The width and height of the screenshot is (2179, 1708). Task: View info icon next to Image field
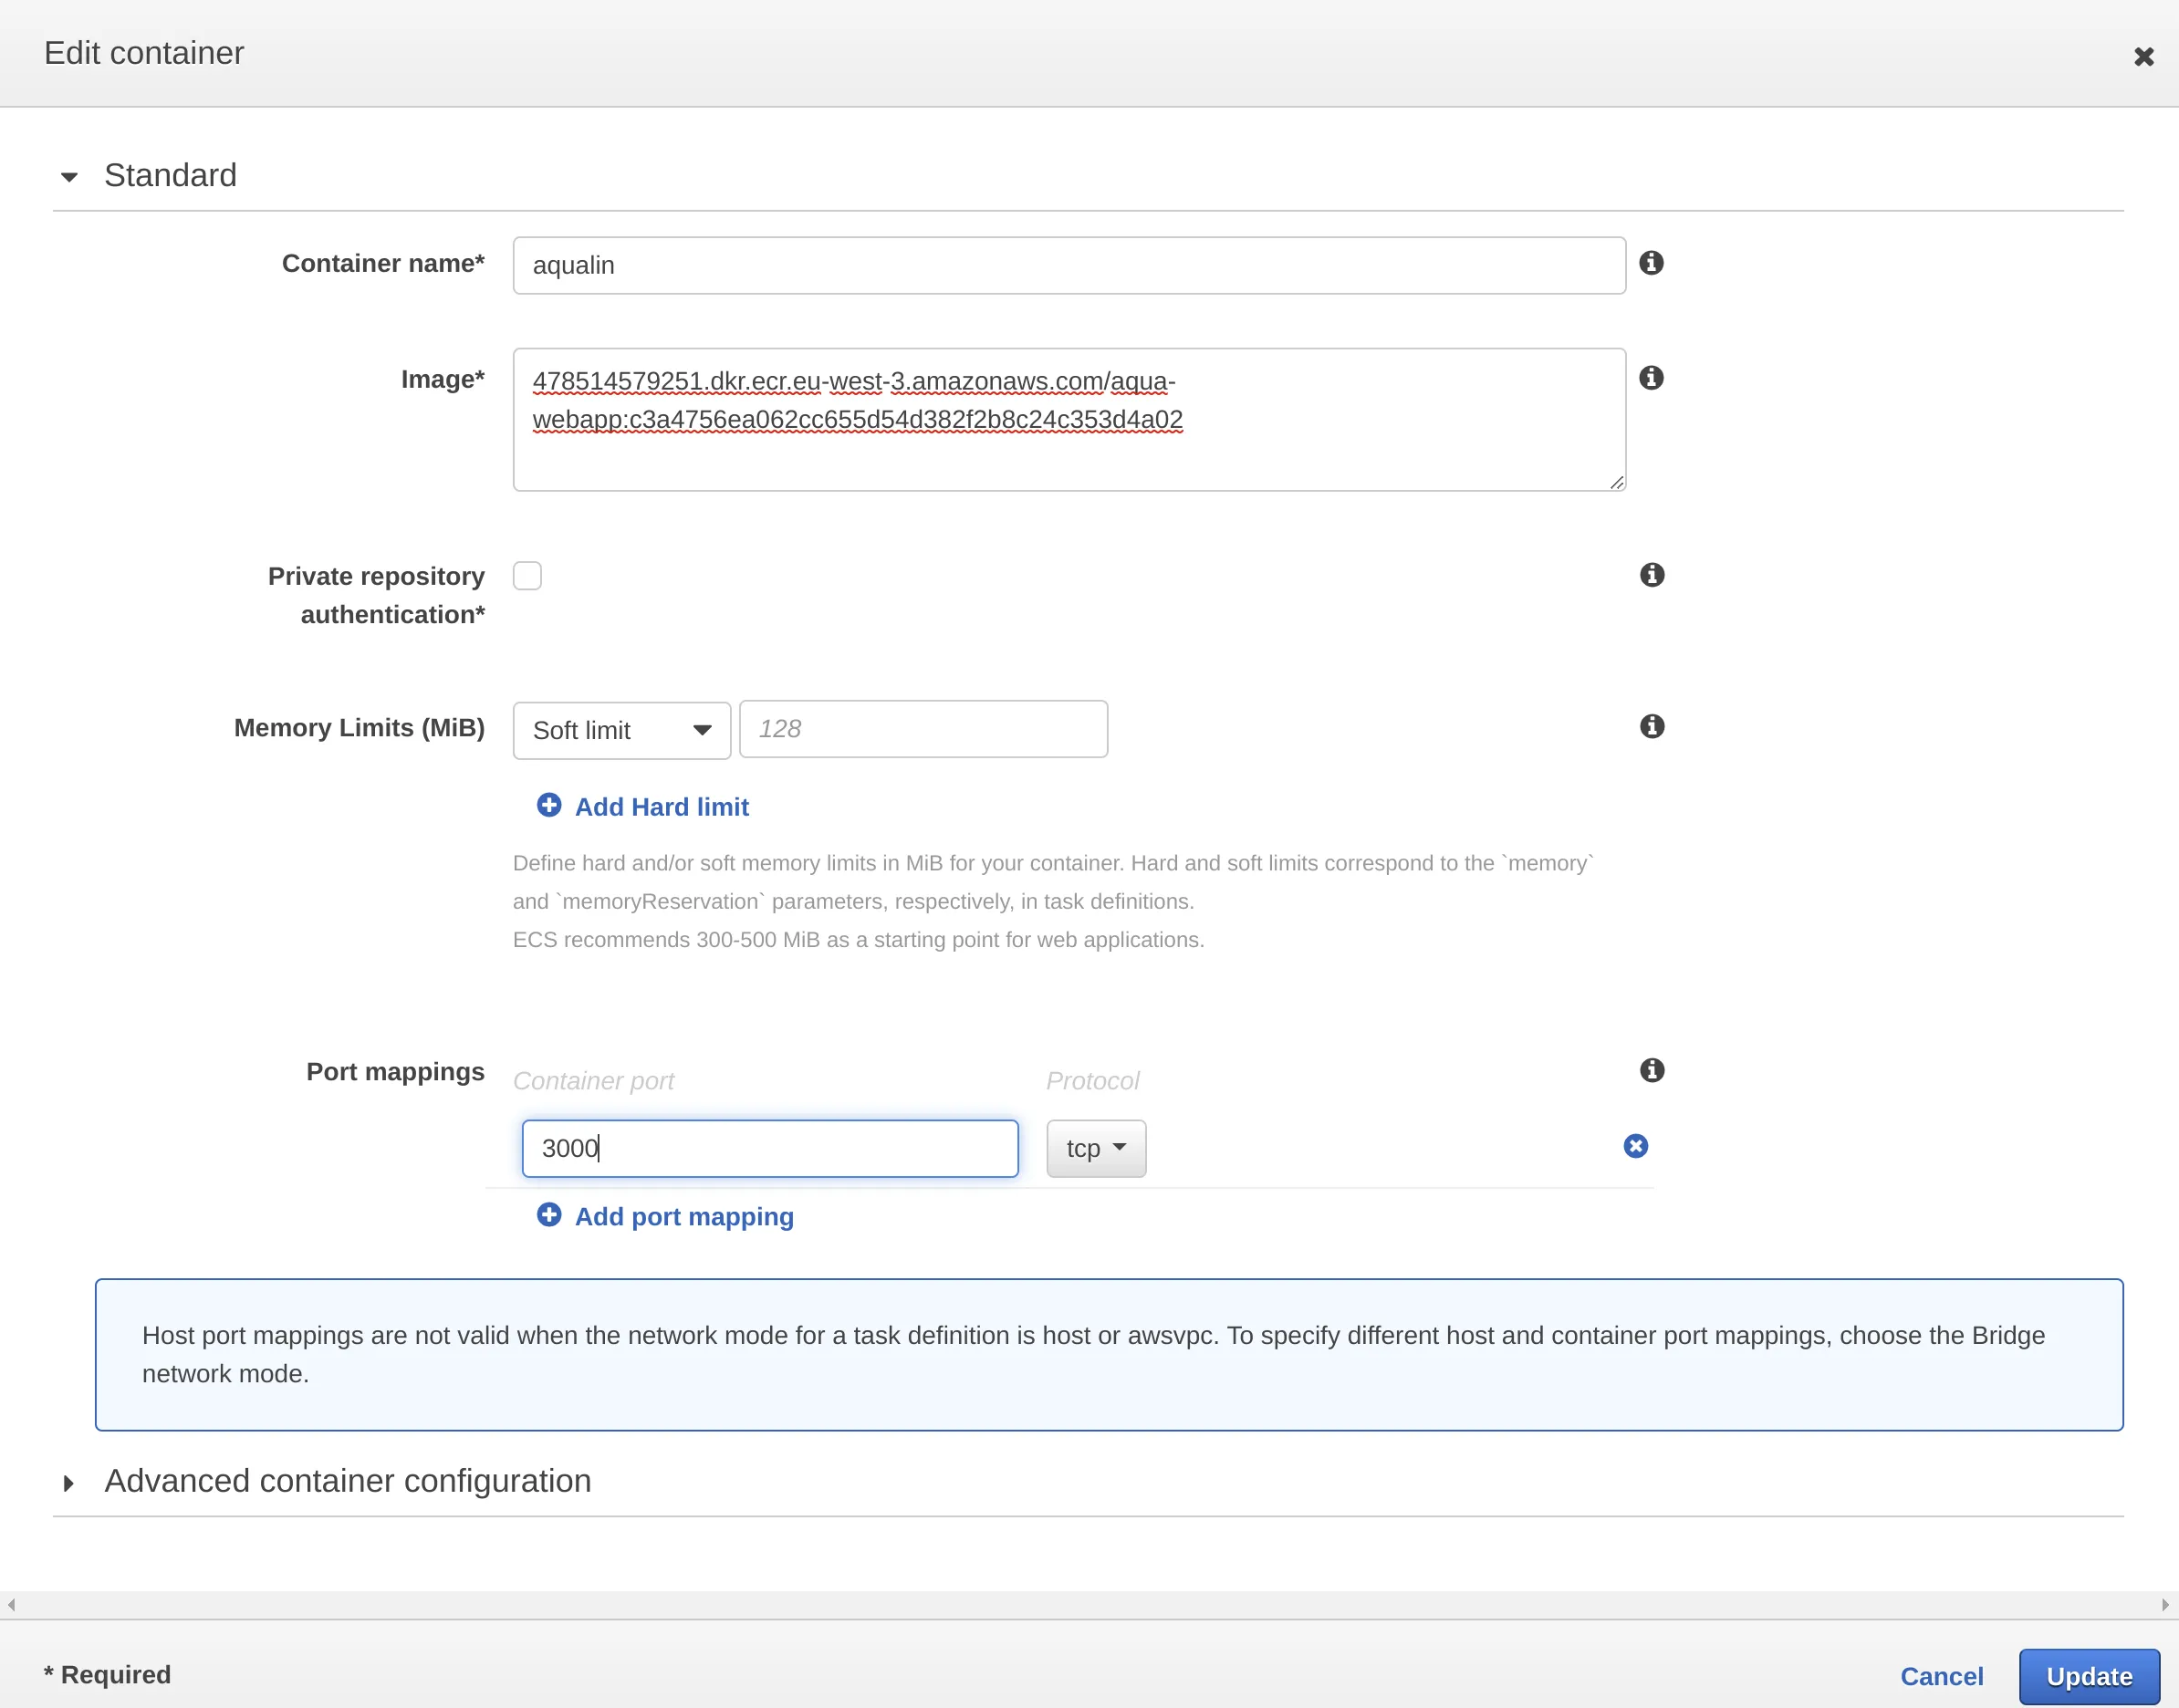(x=1651, y=378)
